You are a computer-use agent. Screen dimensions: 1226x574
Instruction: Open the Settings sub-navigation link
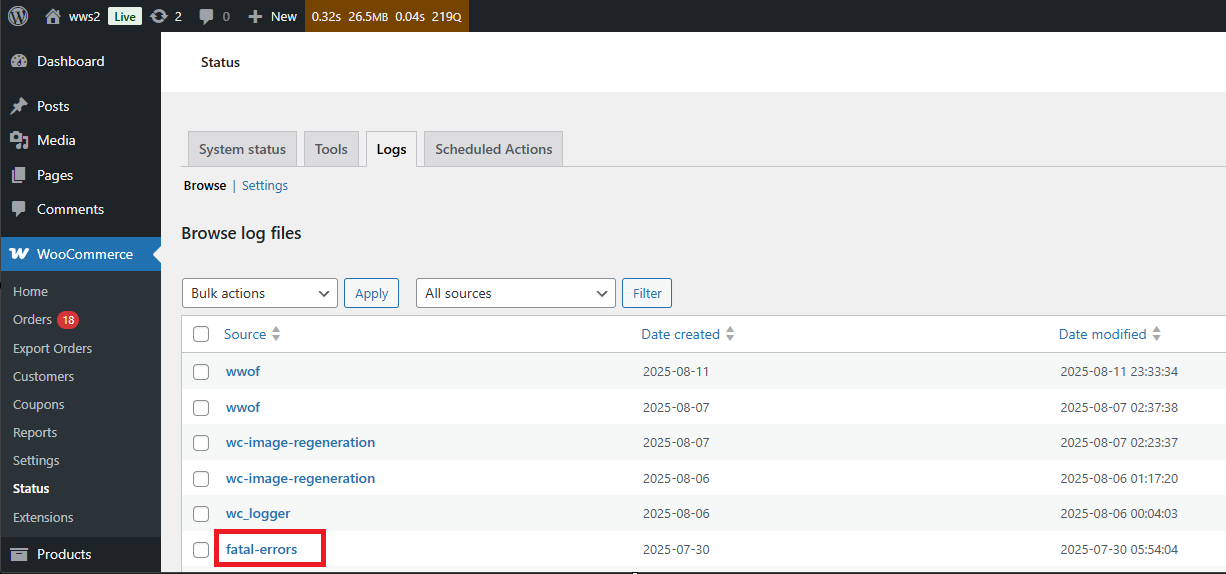(265, 186)
